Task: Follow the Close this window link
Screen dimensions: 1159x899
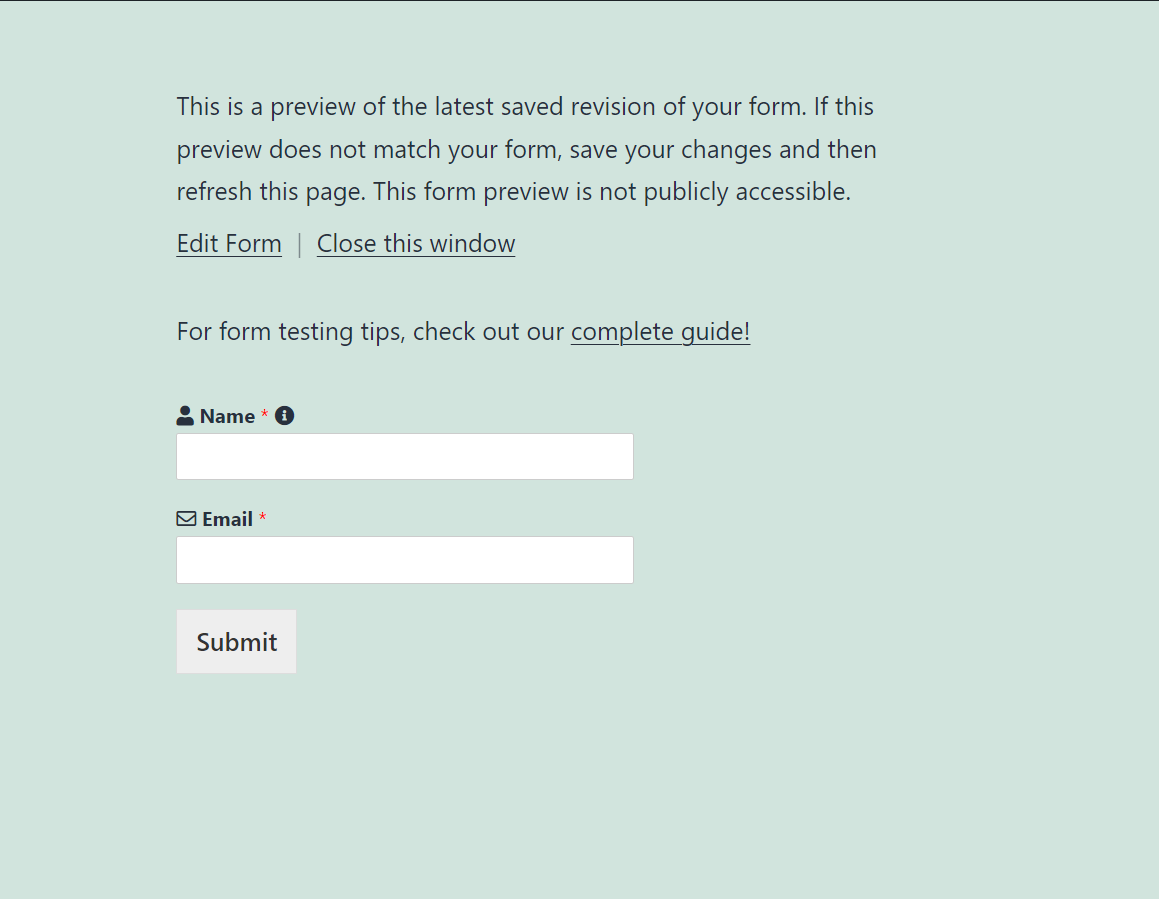Action: click(x=416, y=243)
